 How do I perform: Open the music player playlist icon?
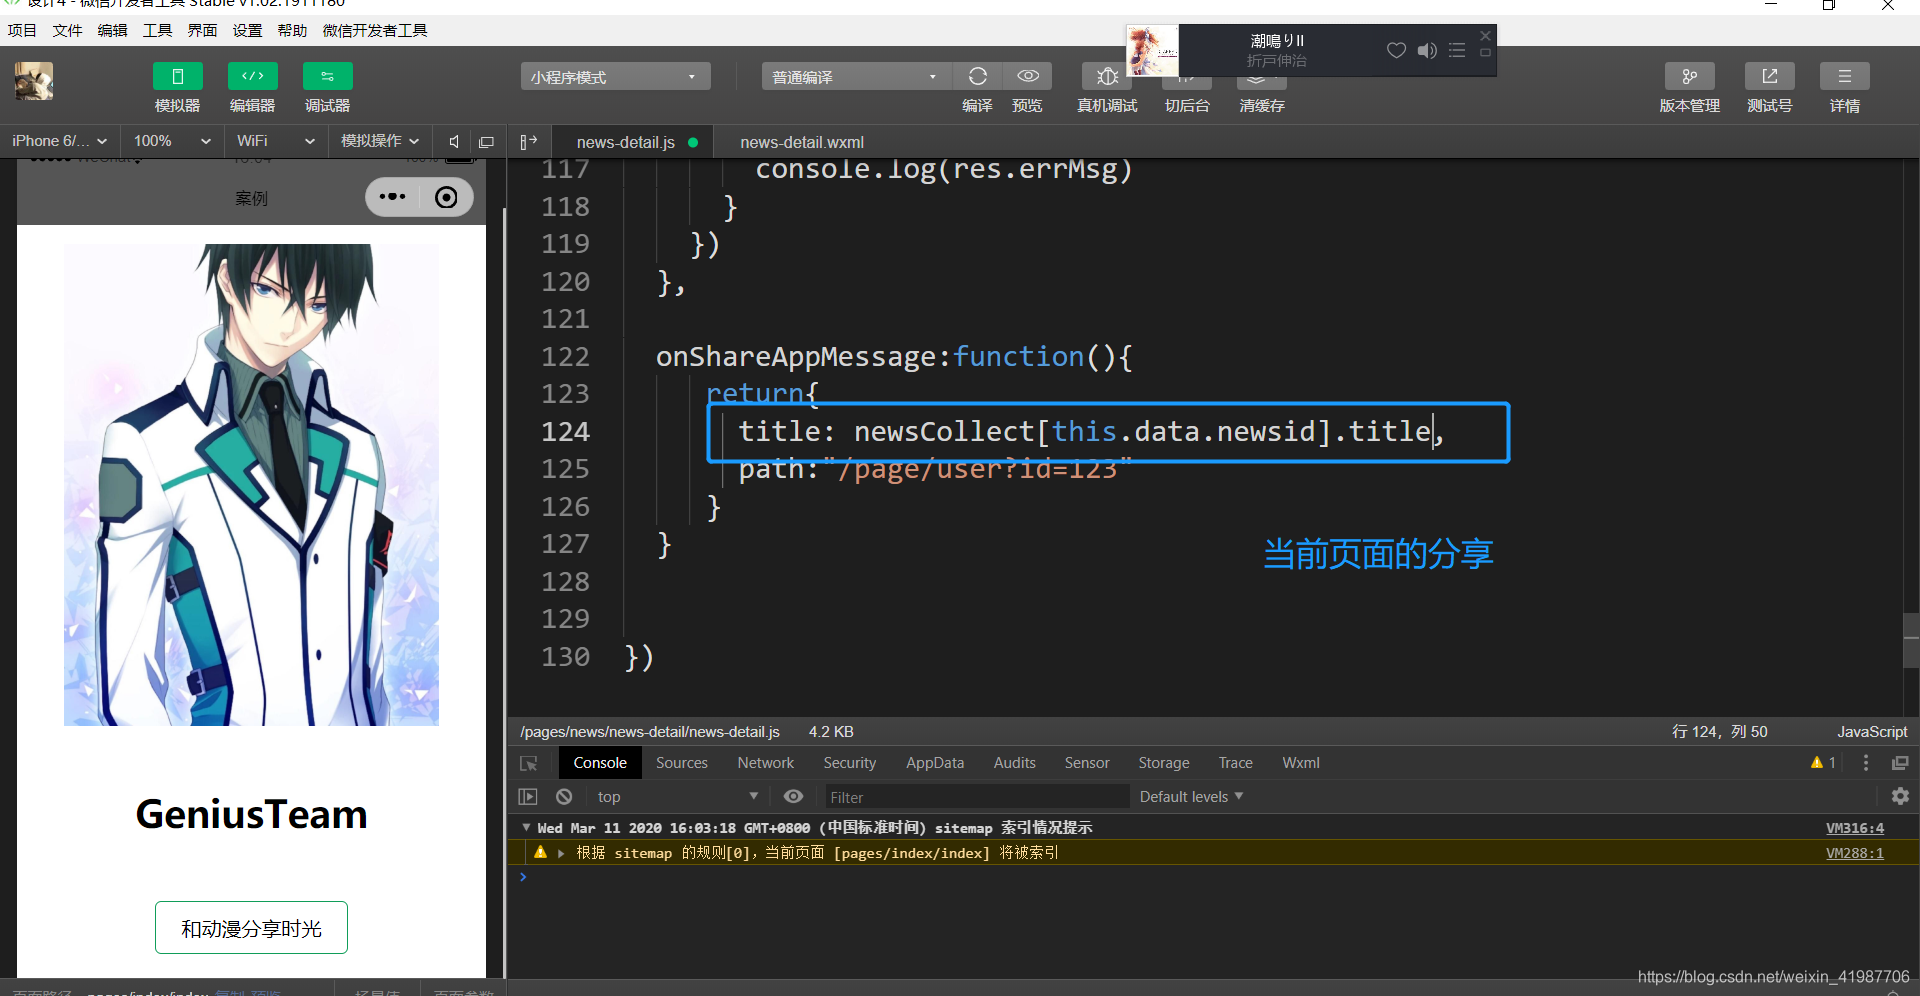tap(1457, 50)
